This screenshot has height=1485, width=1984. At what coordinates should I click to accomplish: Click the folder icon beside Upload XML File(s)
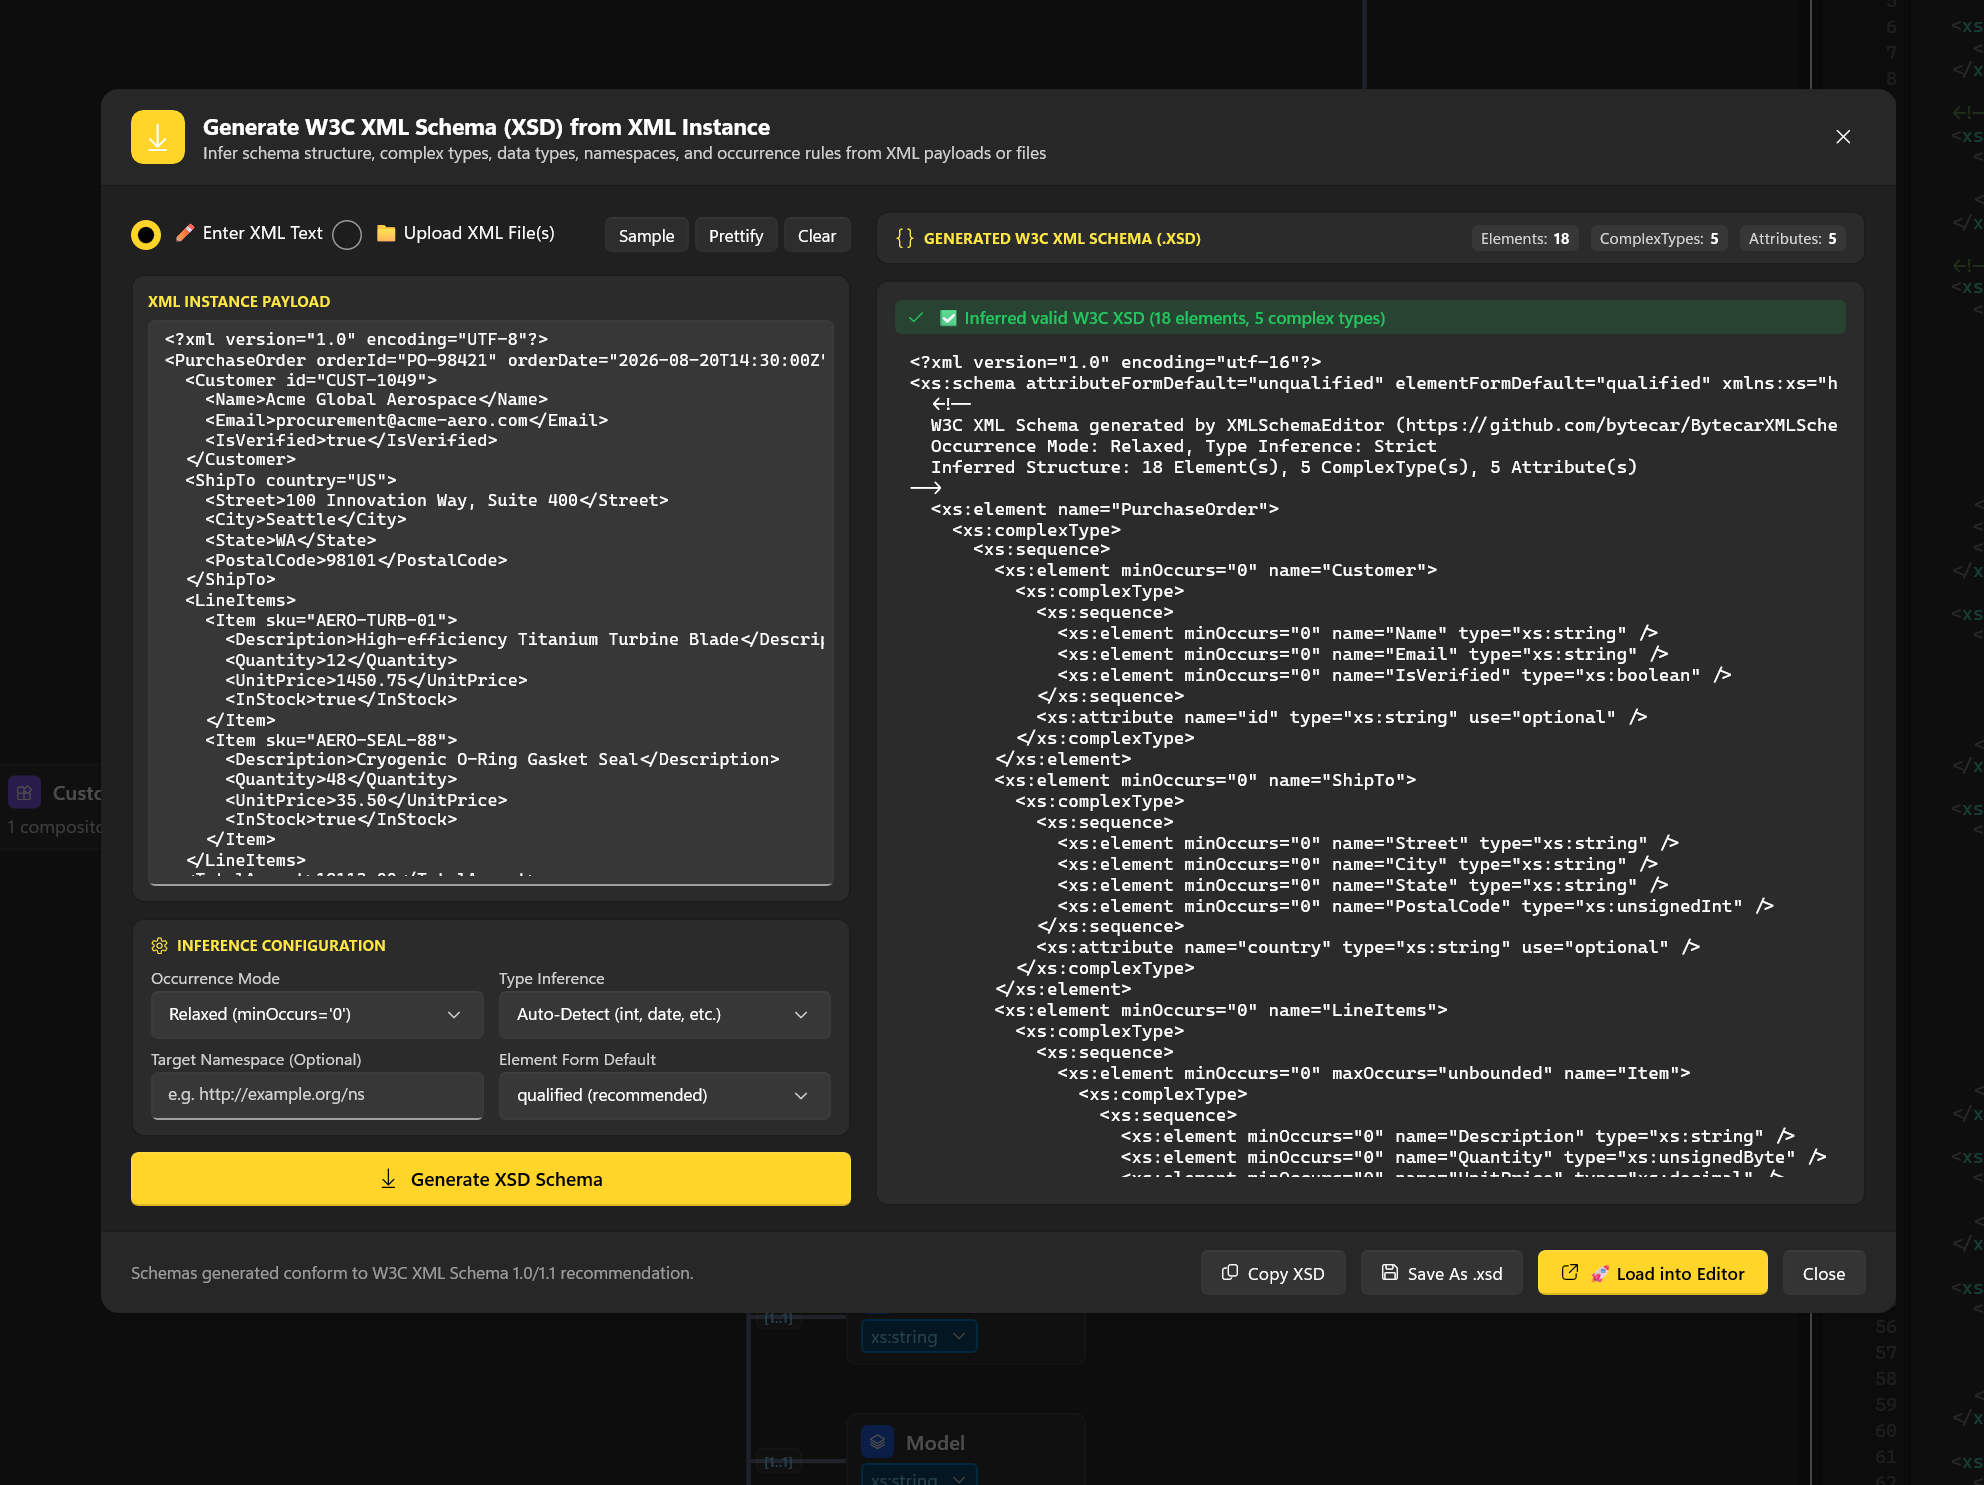(x=386, y=233)
